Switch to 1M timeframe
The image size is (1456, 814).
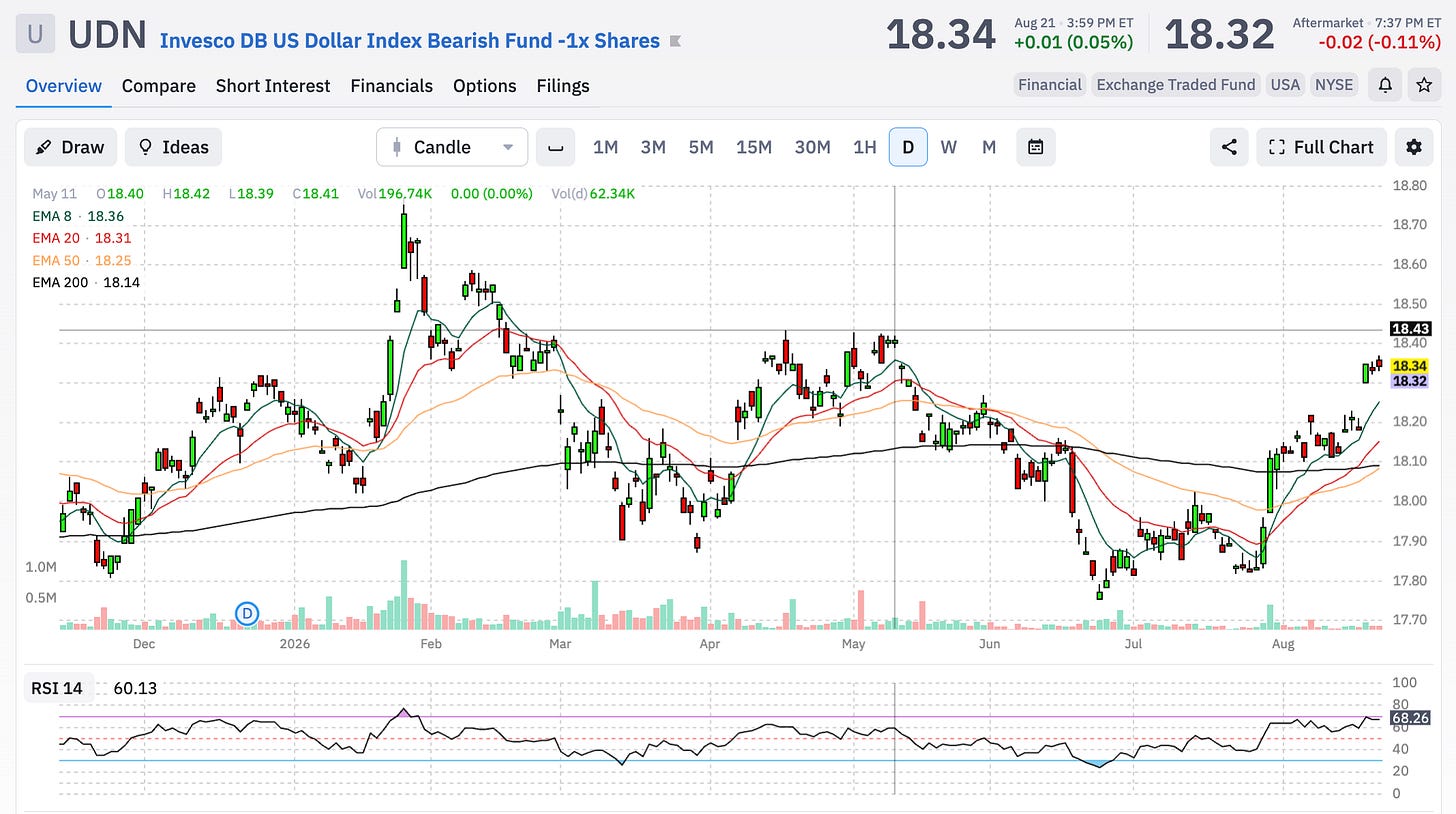pos(605,147)
